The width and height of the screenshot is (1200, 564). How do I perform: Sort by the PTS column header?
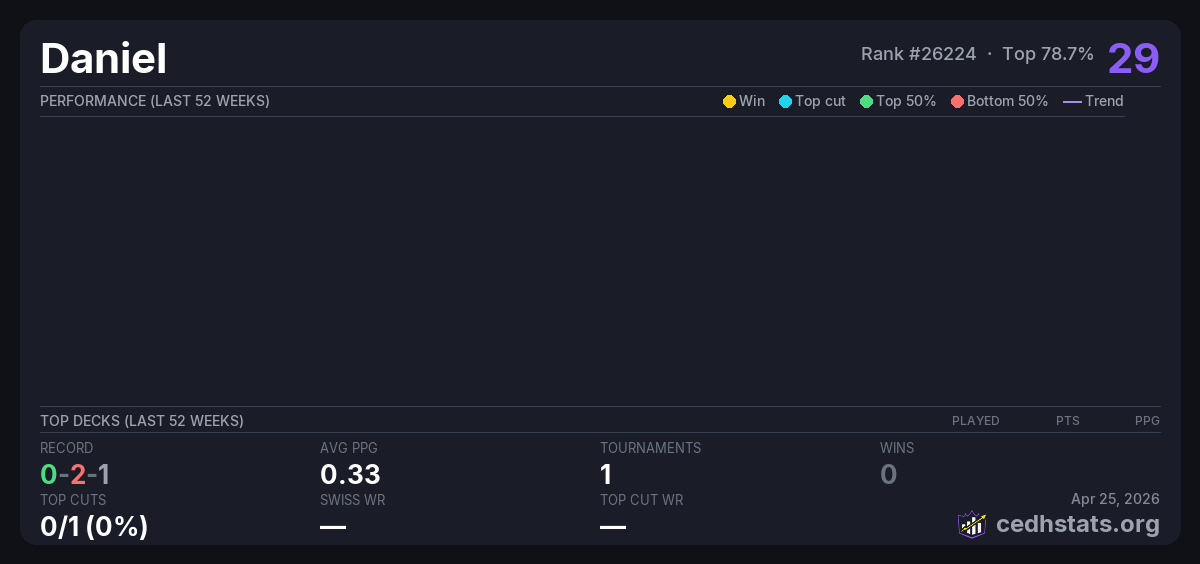click(1067, 421)
